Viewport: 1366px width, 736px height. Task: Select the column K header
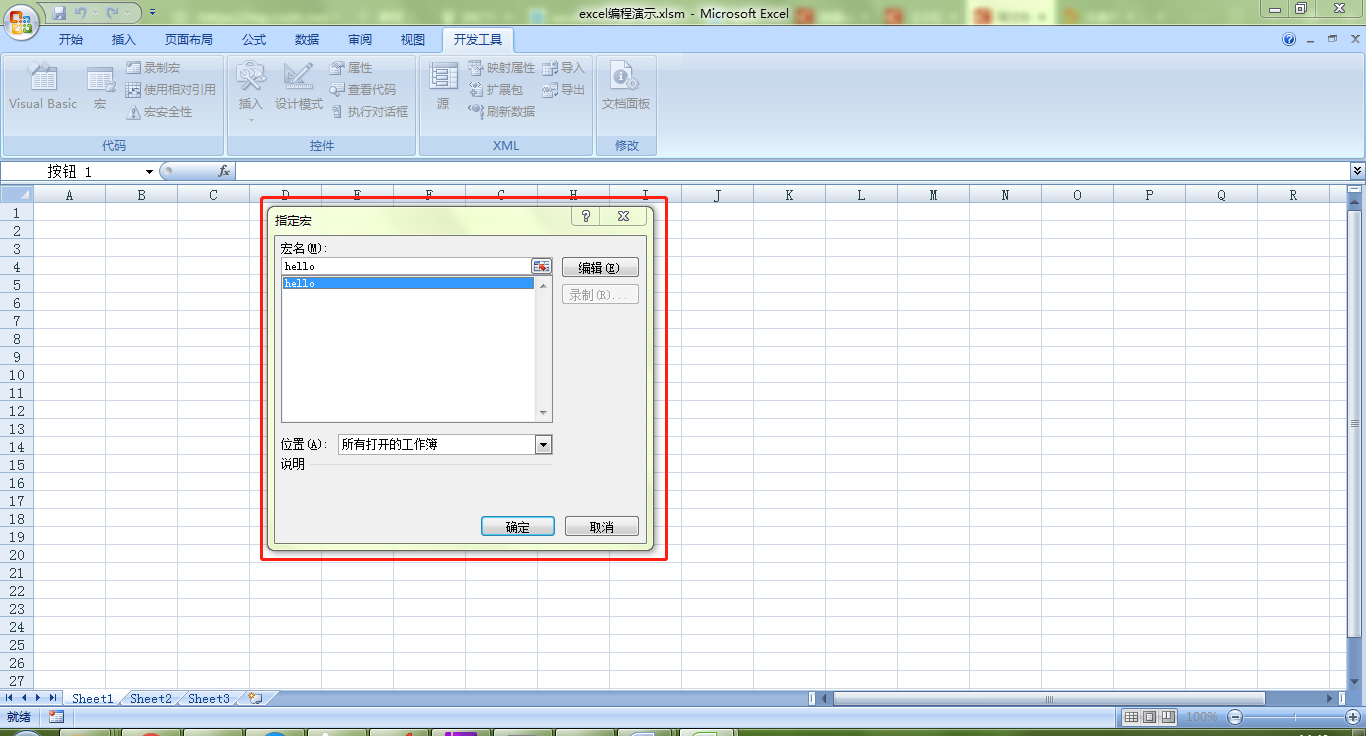pyautogui.click(x=789, y=195)
